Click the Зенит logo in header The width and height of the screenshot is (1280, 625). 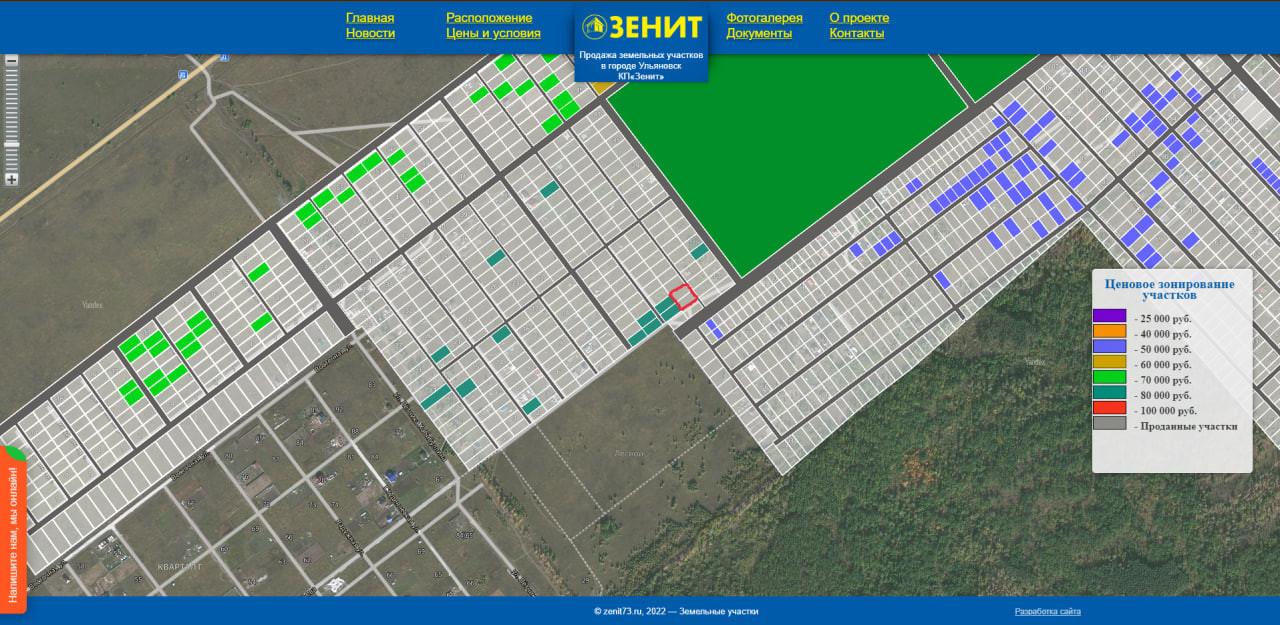(x=641, y=26)
